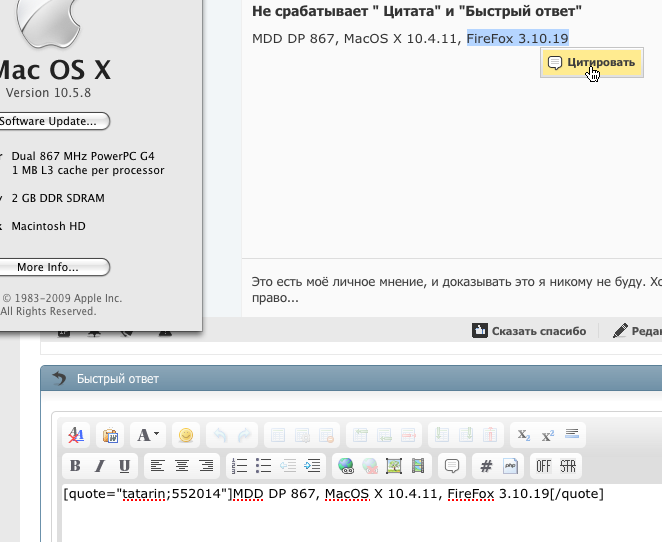Screen dimensions: 662x542
Task: Click the highlighted text FireFox 3.10.19
Action: [x=518, y=38]
